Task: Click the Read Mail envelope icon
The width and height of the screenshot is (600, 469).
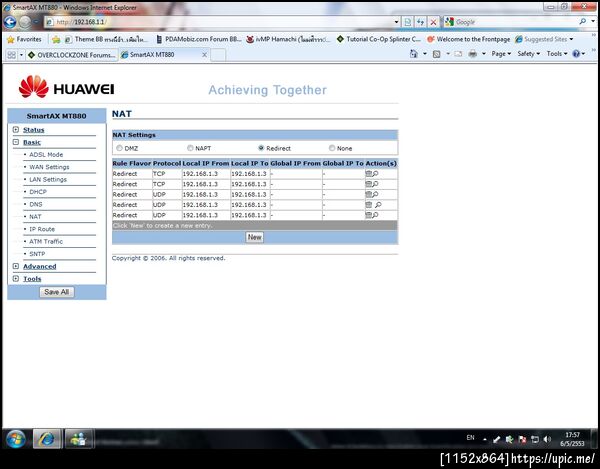Action: (x=458, y=54)
